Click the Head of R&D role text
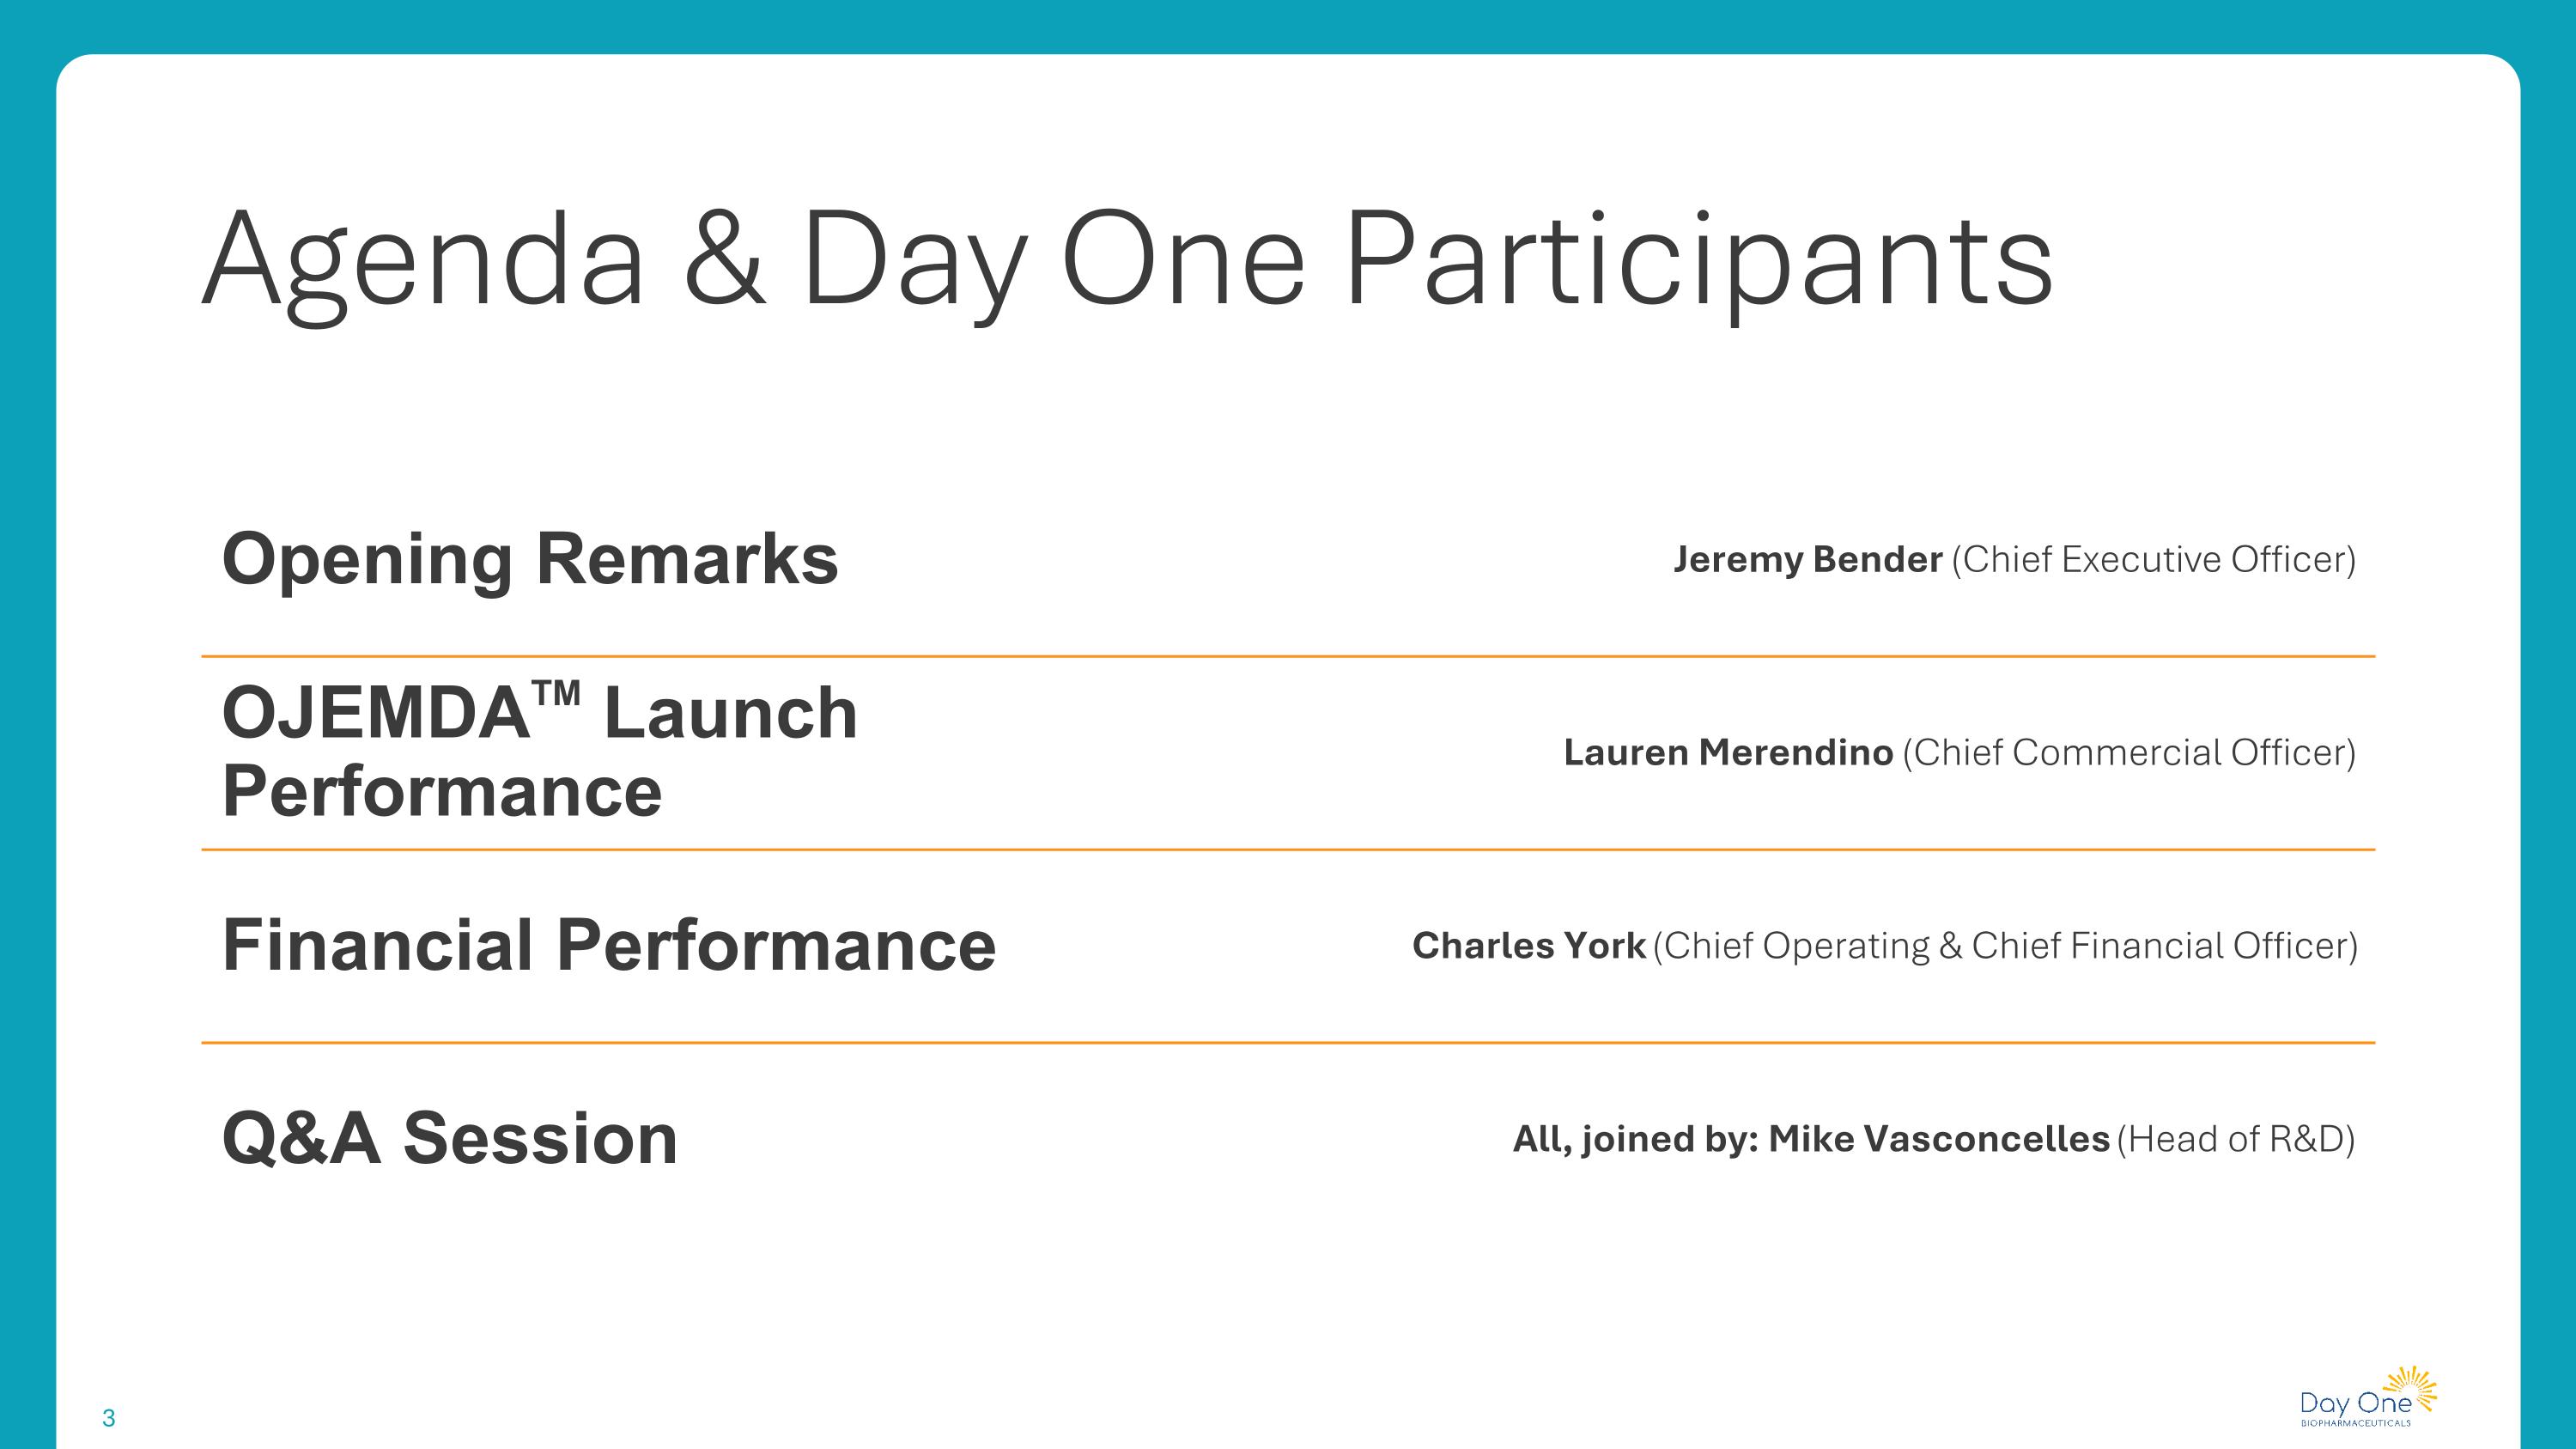This screenshot has width=2576, height=1449. click(x=2236, y=1138)
